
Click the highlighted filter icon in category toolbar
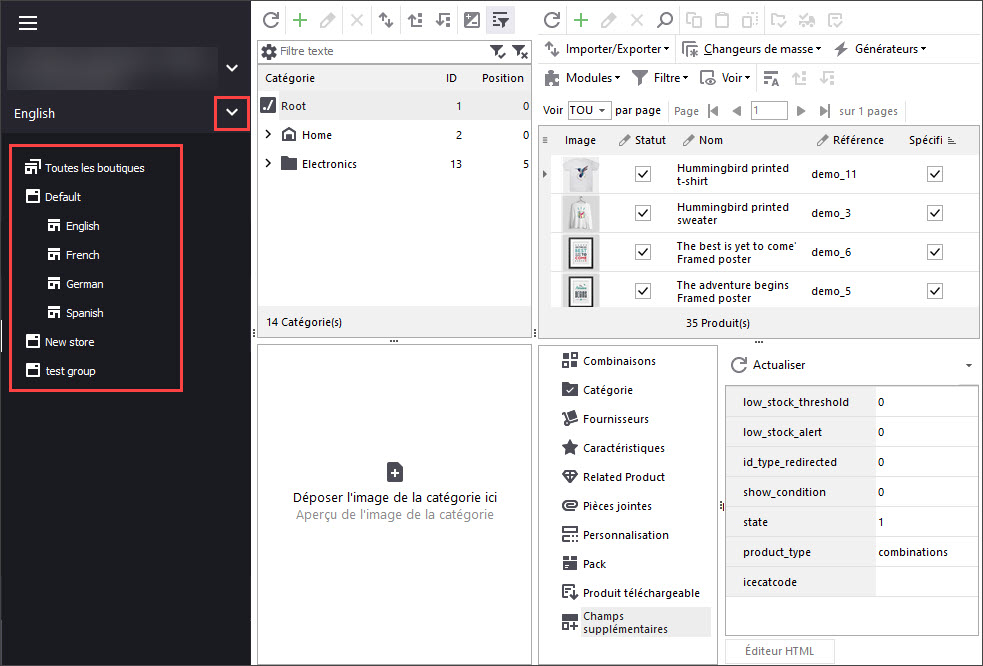point(500,20)
